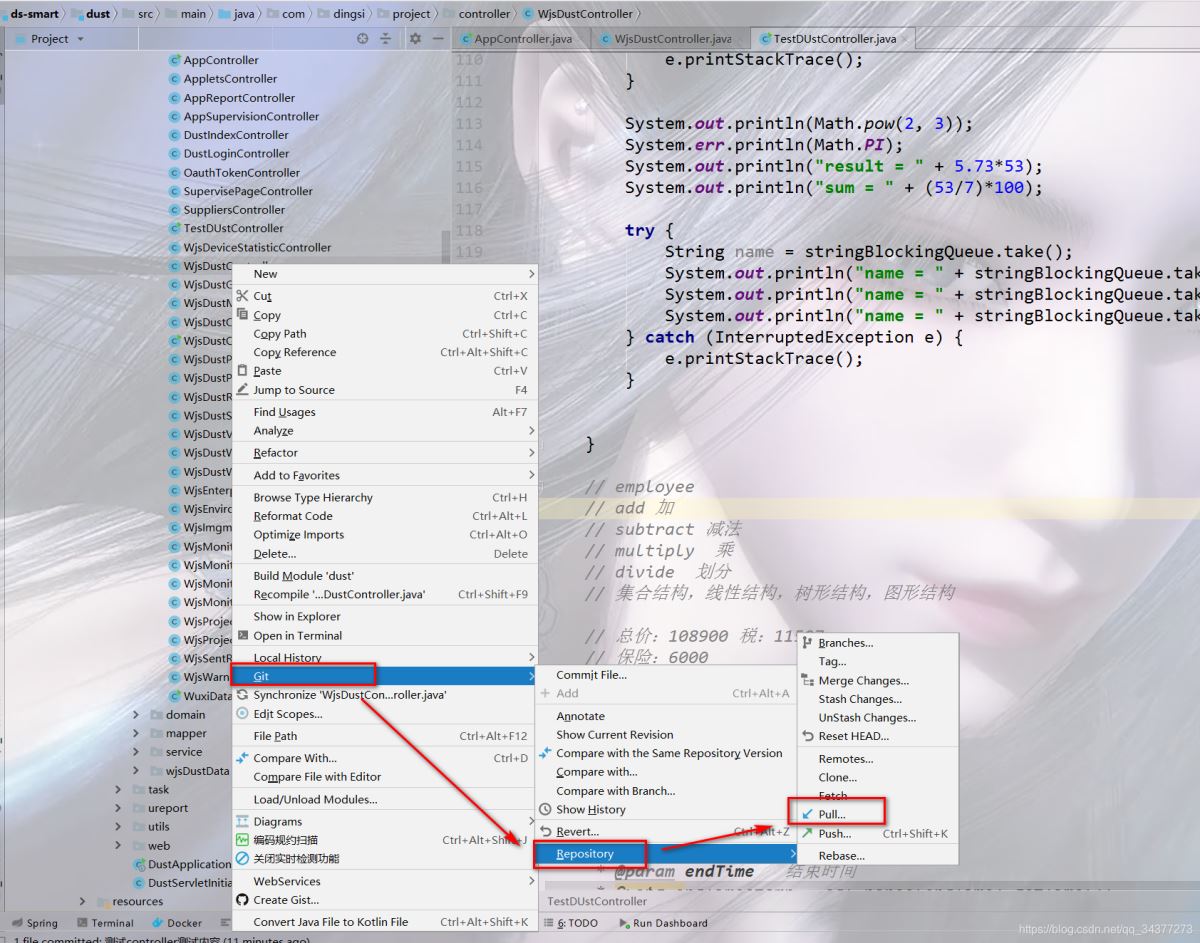Expand the mapper folder node
This screenshot has height=943, width=1200.
coord(137,734)
